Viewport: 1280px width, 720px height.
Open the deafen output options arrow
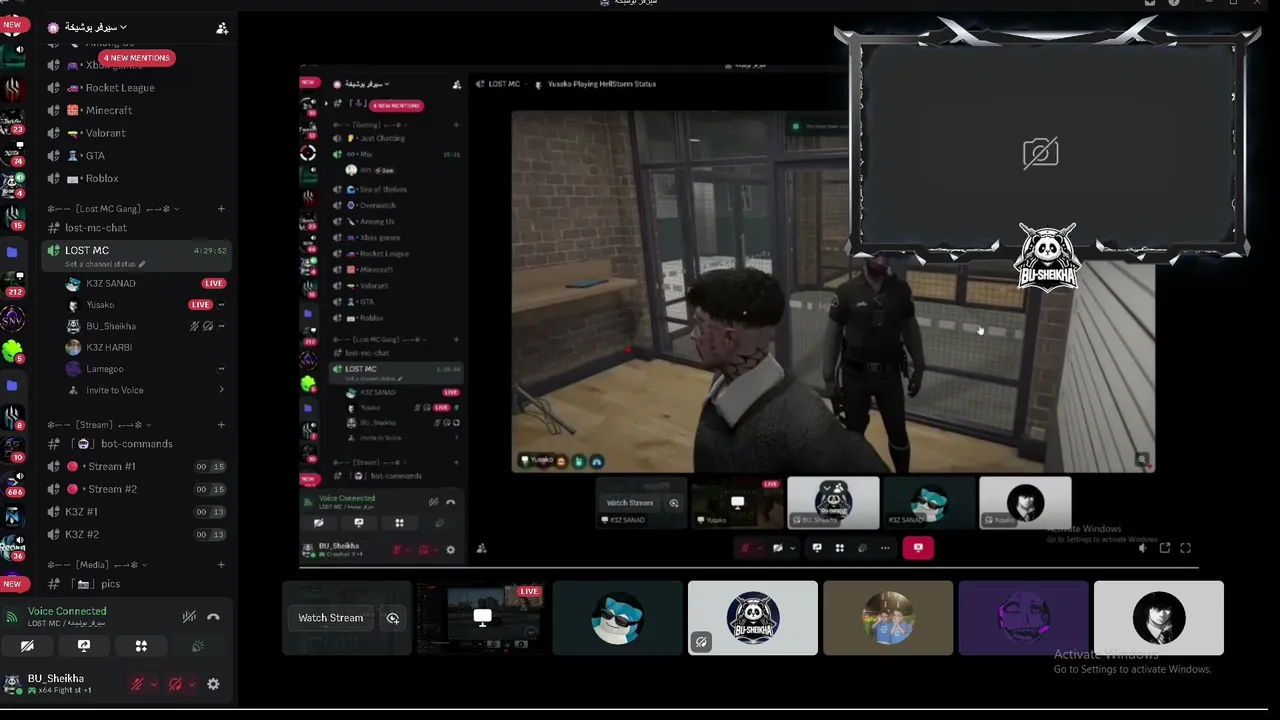[x=190, y=684]
